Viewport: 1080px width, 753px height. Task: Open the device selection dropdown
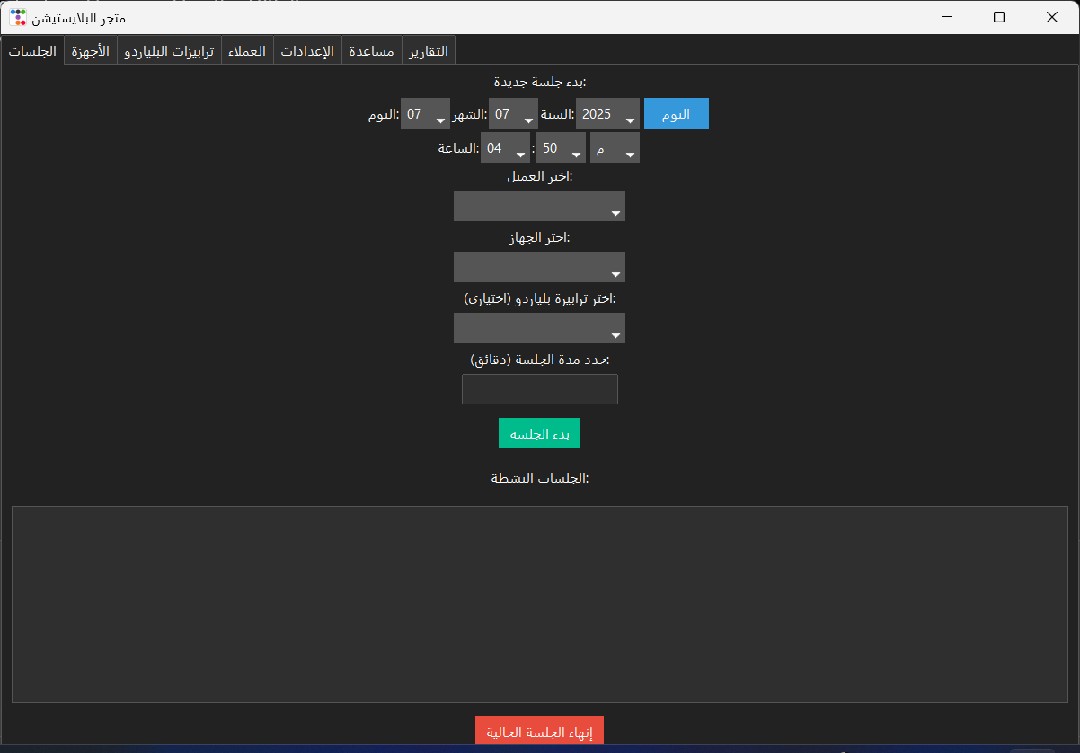[x=539, y=268]
